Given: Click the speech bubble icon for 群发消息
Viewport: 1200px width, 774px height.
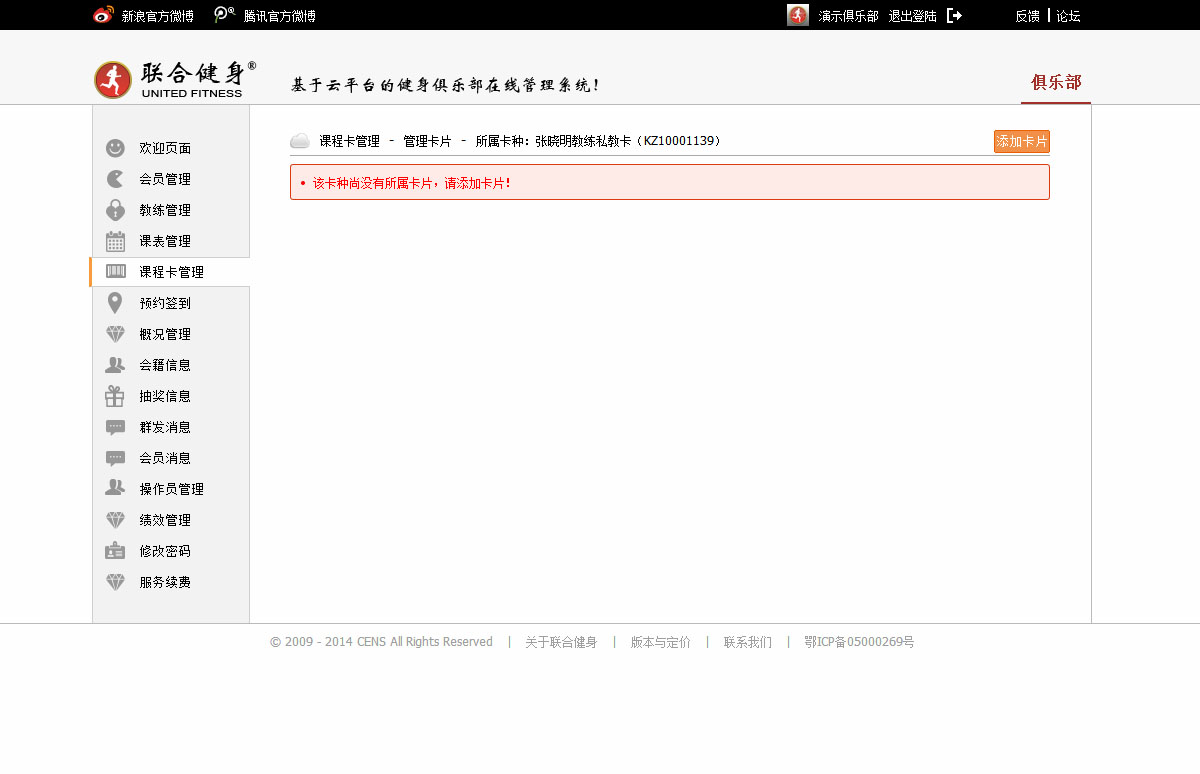Looking at the screenshot, I should [x=115, y=427].
